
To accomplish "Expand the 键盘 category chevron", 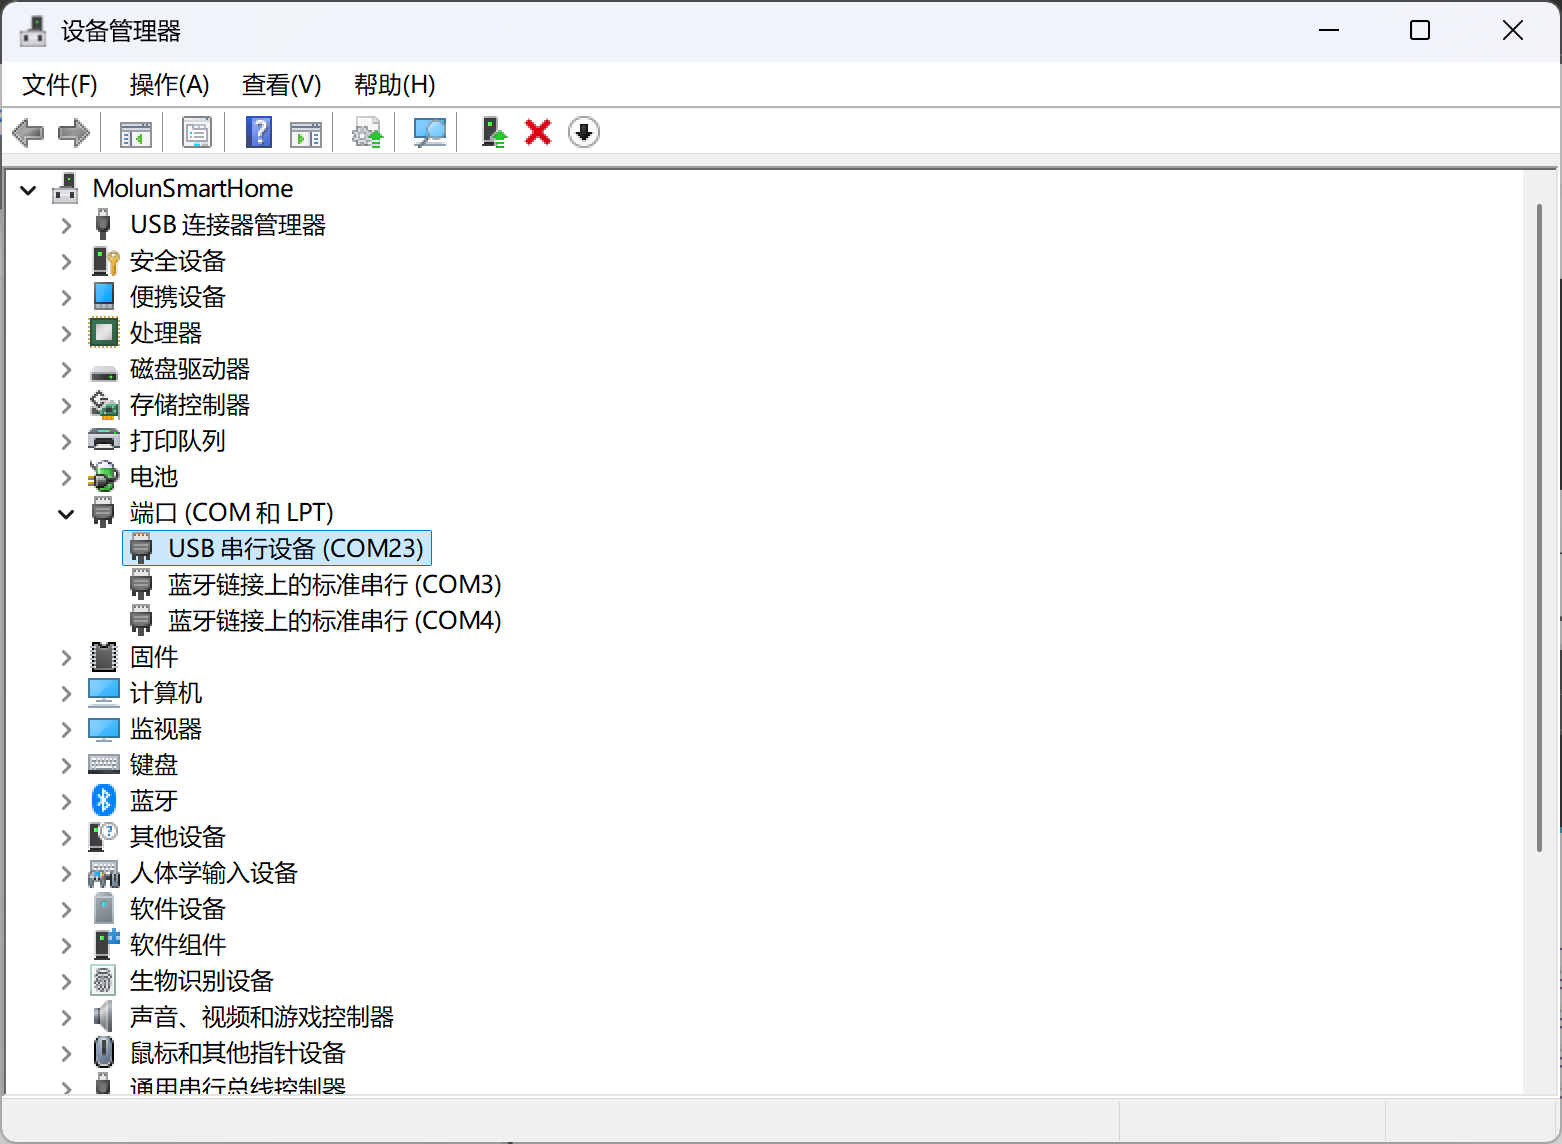I will [66, 766].
